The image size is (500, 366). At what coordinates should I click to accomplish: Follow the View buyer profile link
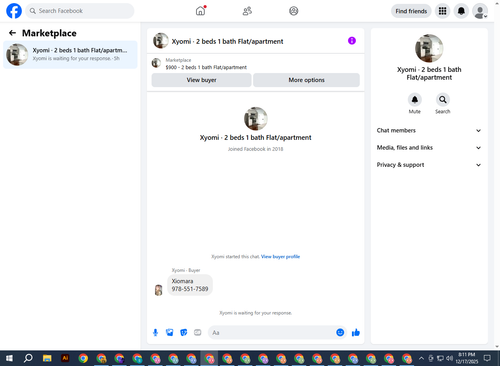pyautogui.click(x=280, y=256)
